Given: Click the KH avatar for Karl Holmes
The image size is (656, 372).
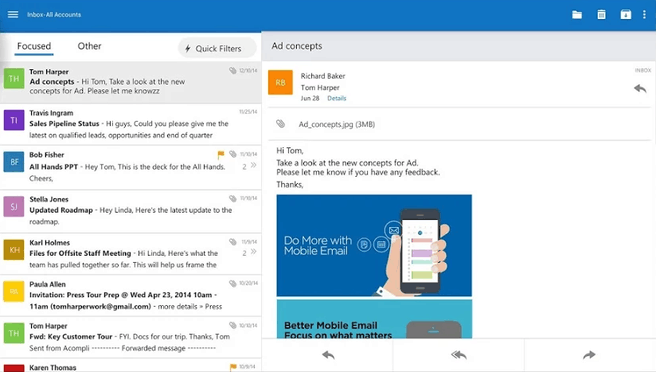Looking at the screenshot, I should 14,250.
